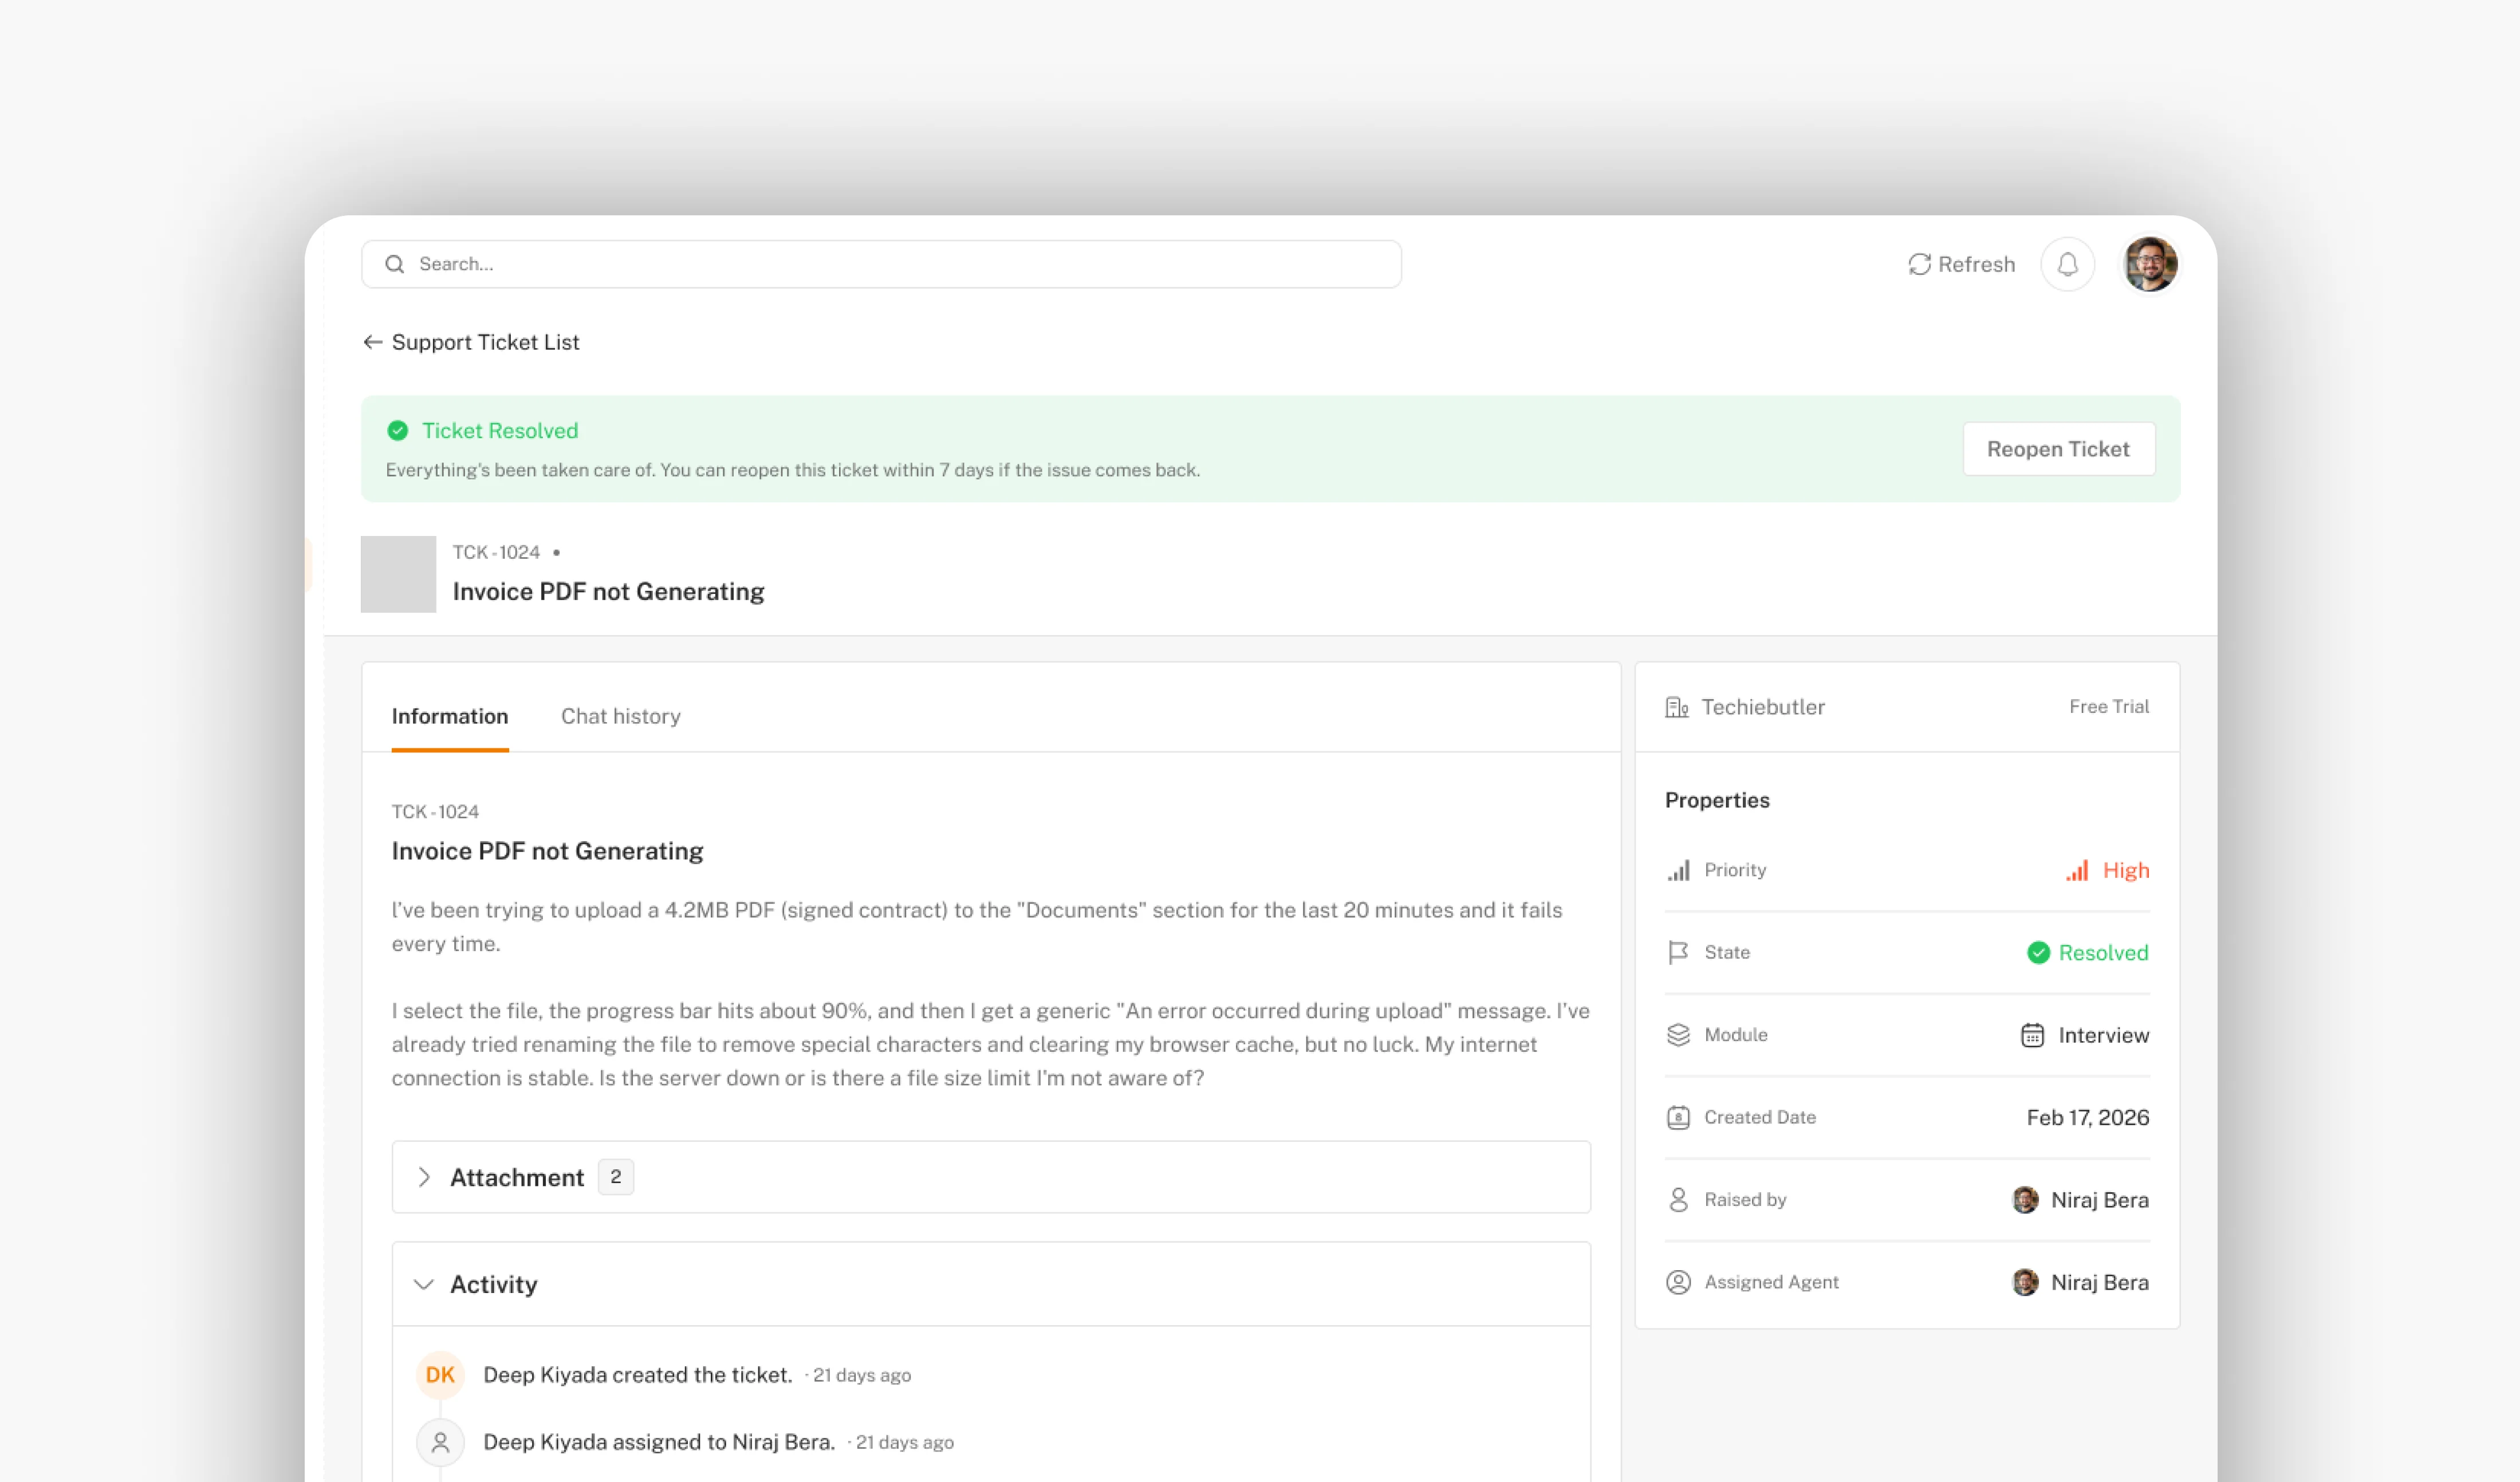Click the Module layers icon
The image size is (2520, 1482).
point(1679,1035)
